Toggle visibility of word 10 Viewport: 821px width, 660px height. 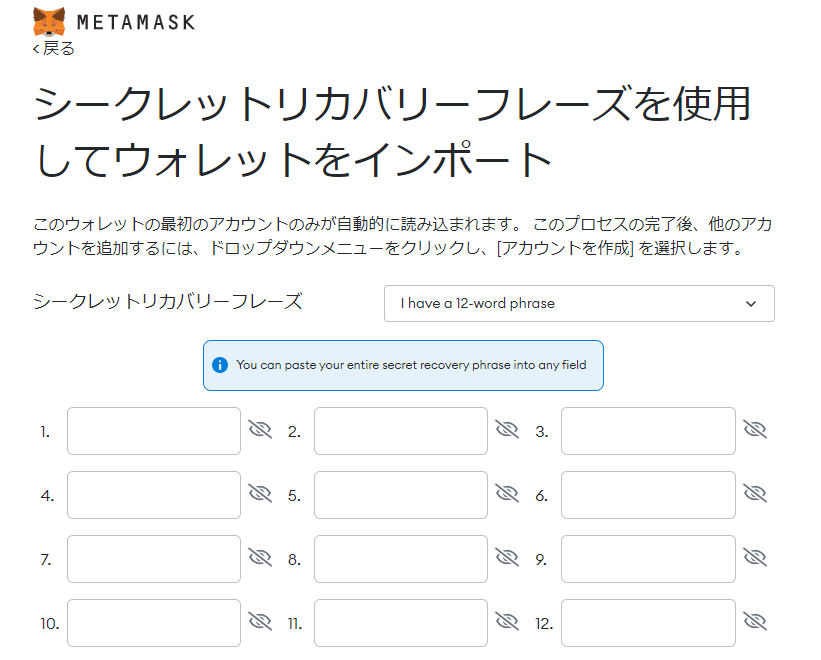tap(260, 621)
